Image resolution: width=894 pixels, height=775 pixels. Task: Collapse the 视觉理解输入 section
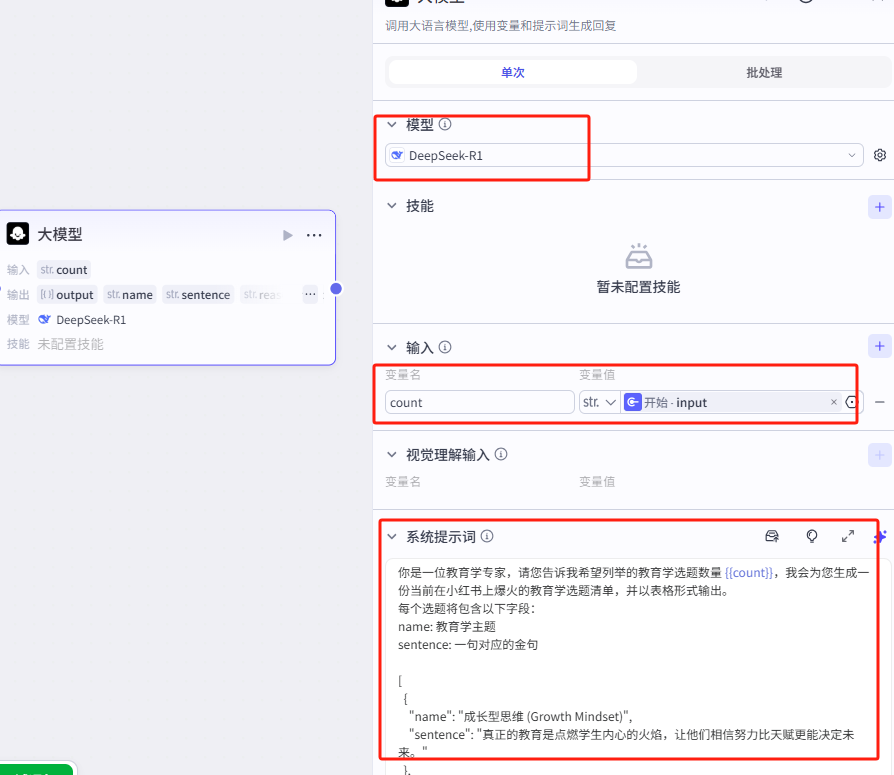(x=391, y=454)
